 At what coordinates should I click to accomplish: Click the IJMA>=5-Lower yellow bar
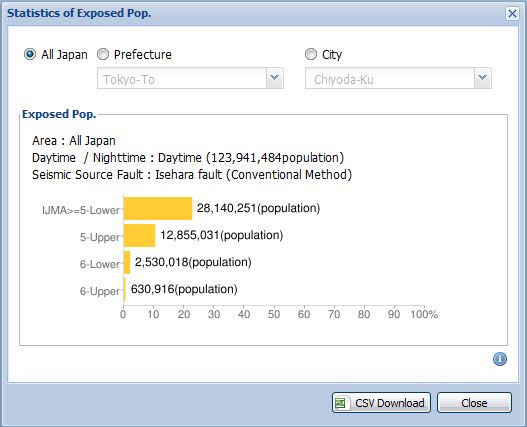(x=158, y=208)
